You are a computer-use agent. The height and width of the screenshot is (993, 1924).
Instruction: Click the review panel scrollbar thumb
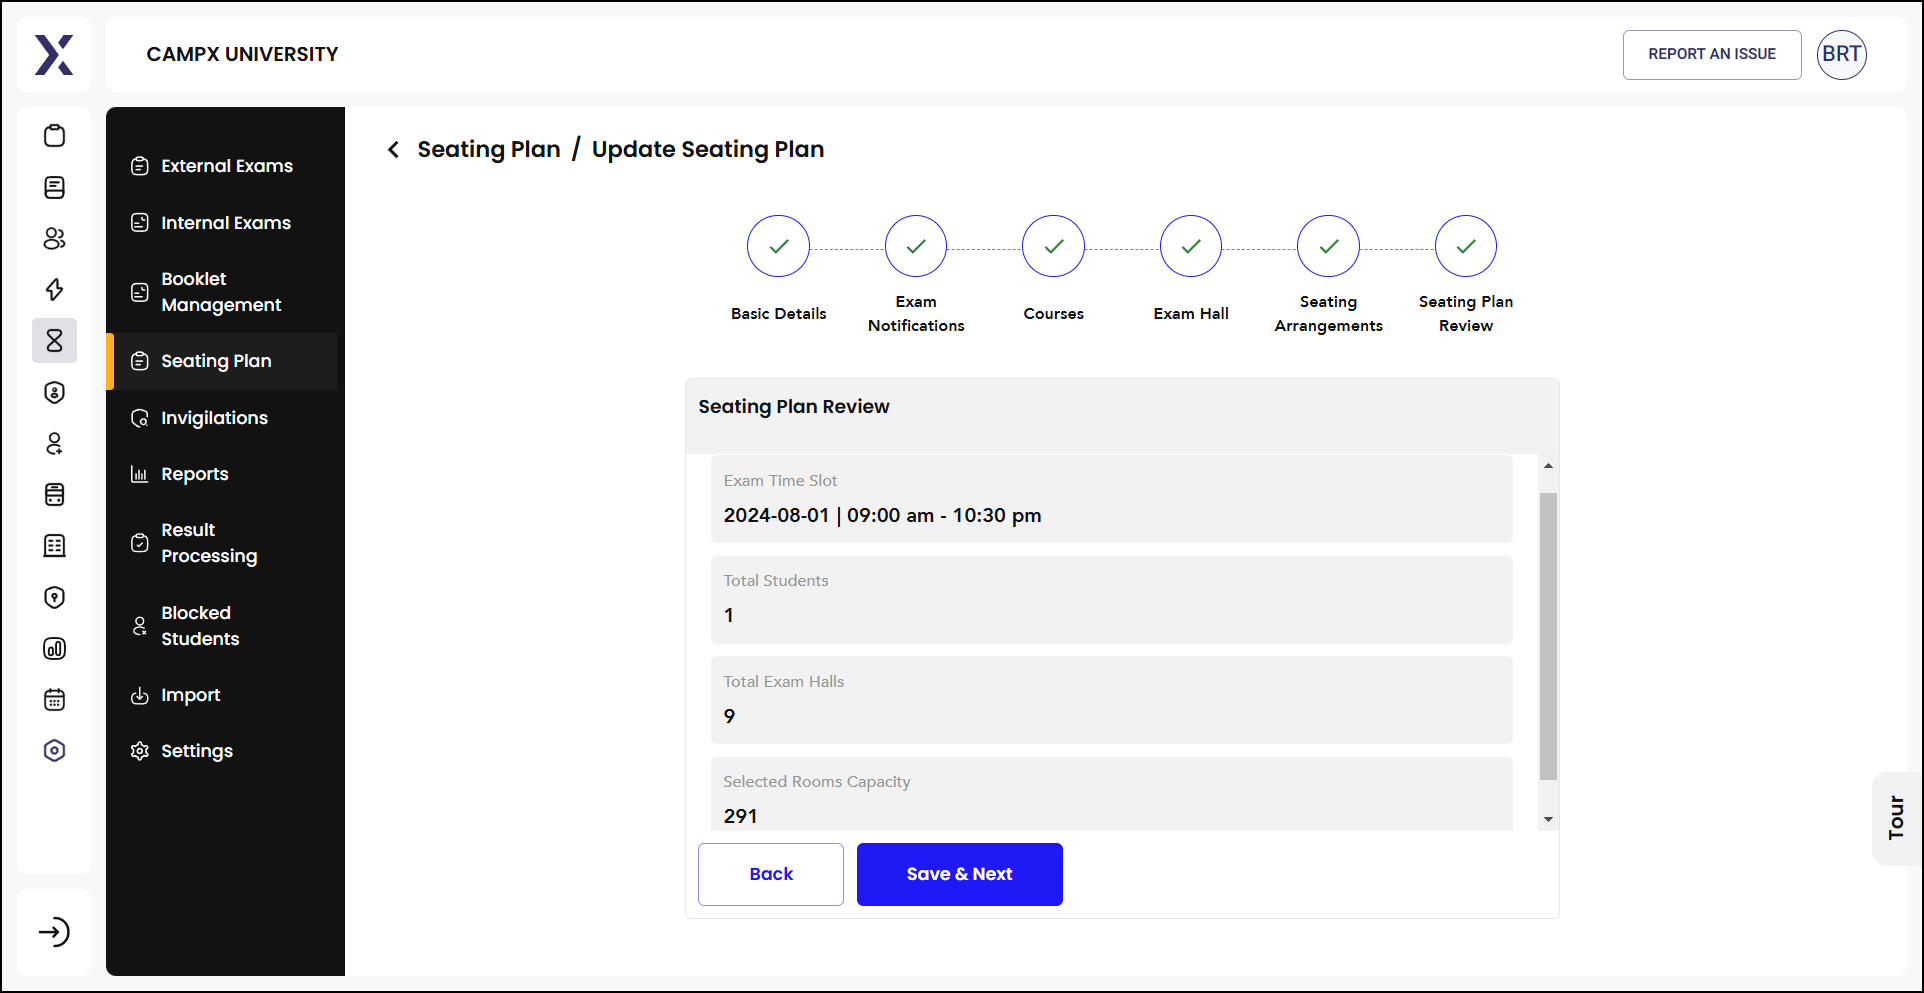click(x=1548, y=636)
